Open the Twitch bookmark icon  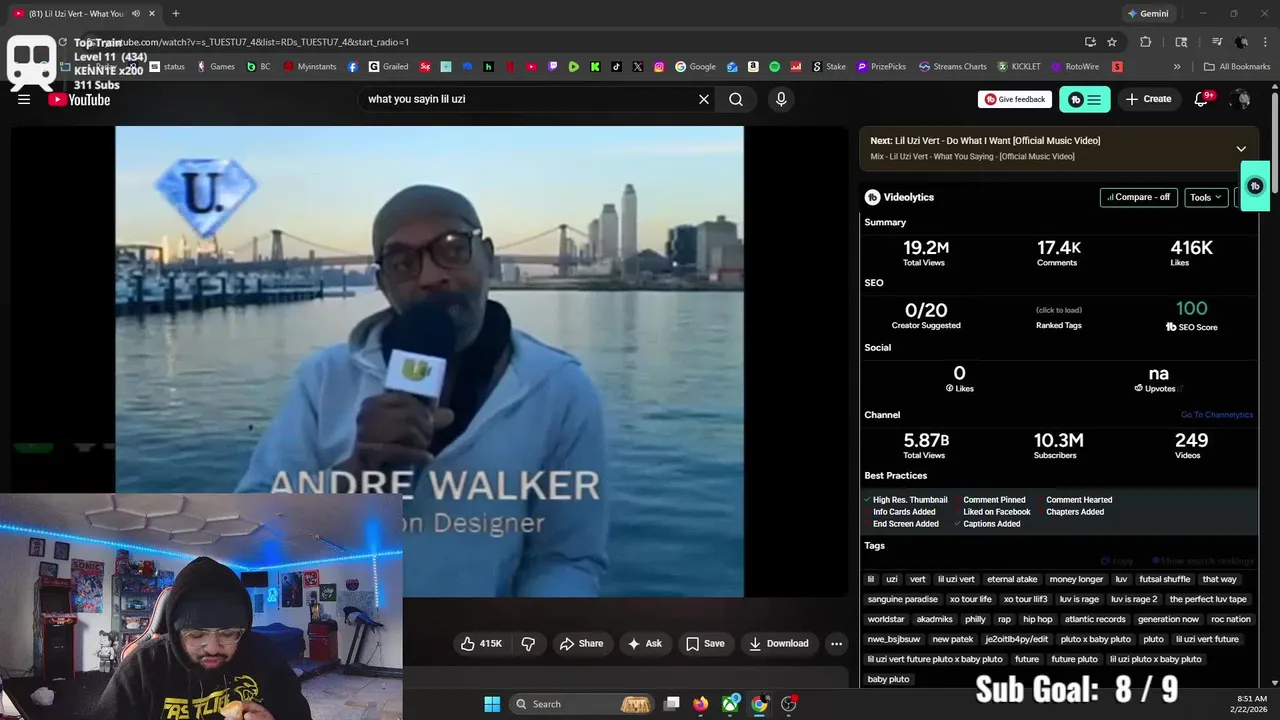pyautogui.click(x=553, y=67)
